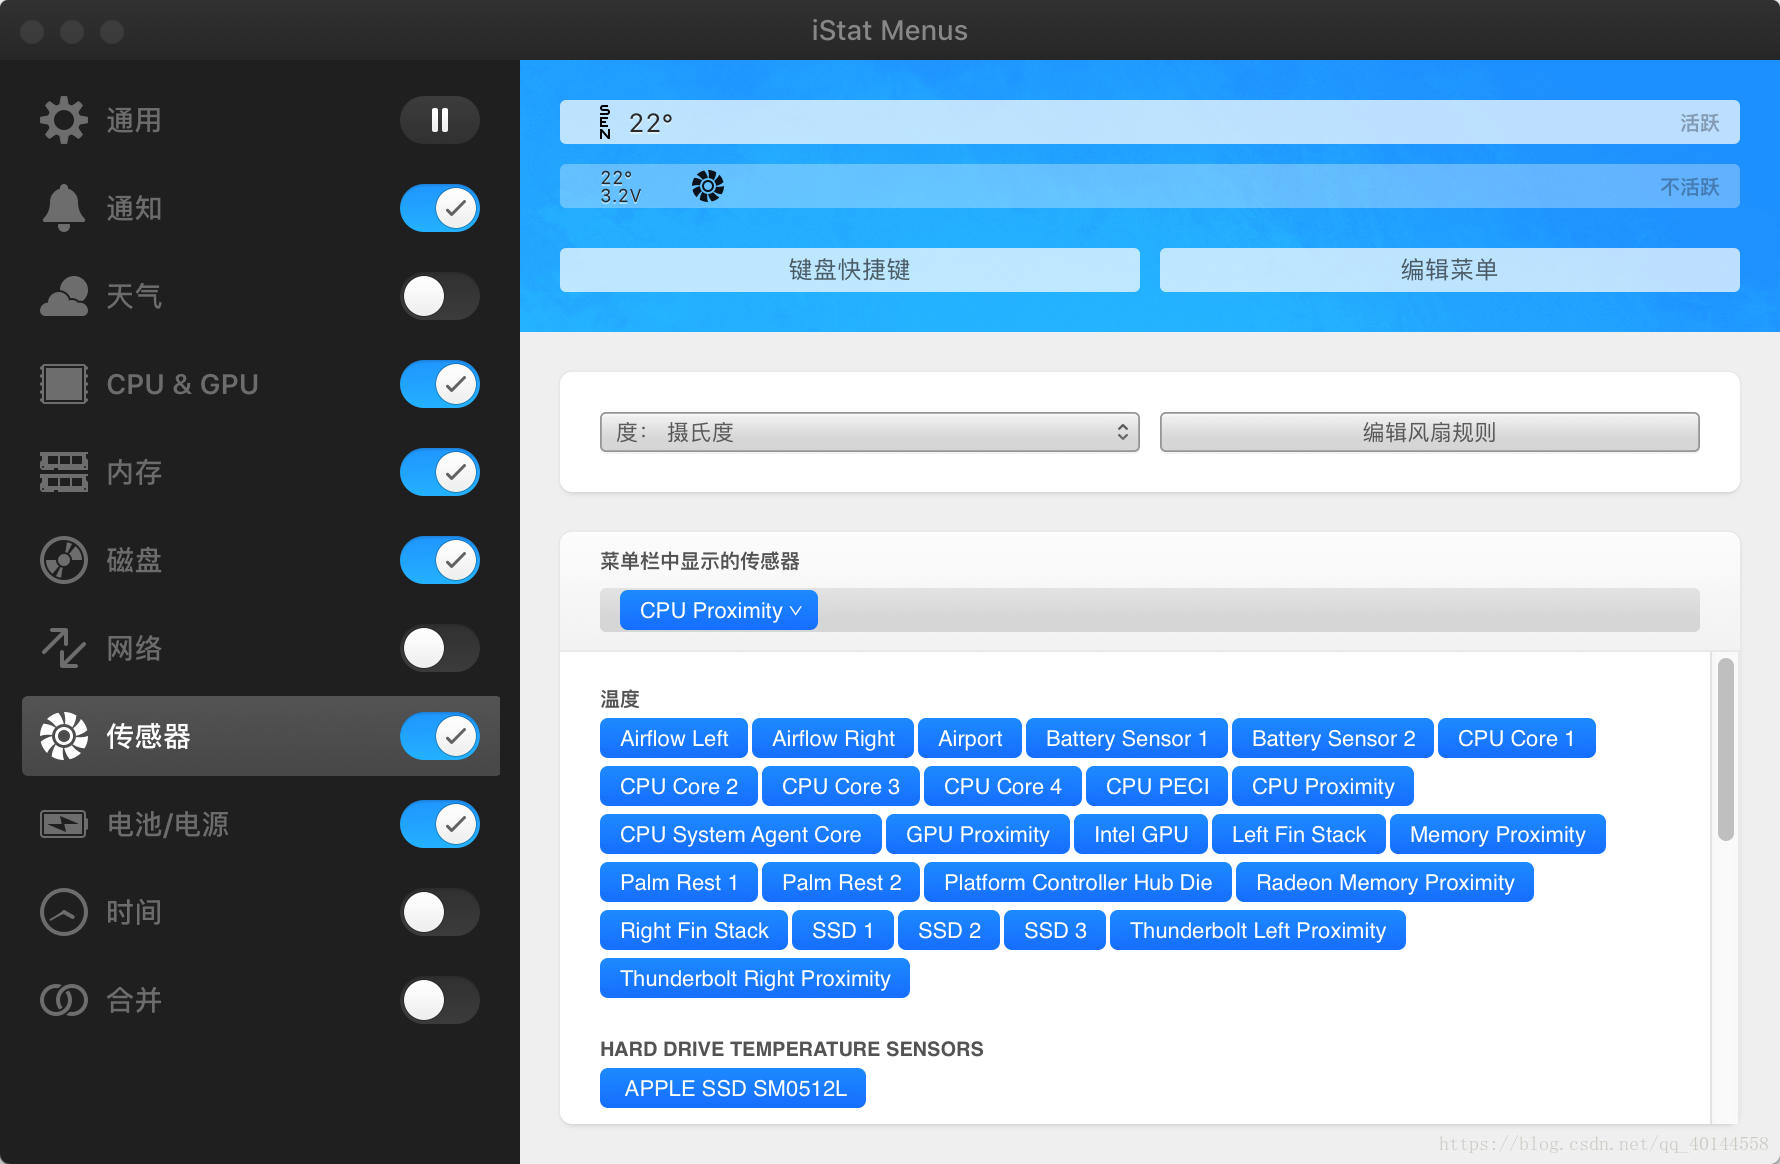Select the Airport sensor tag
The image size is (1780, 1164).
(970, 738)
